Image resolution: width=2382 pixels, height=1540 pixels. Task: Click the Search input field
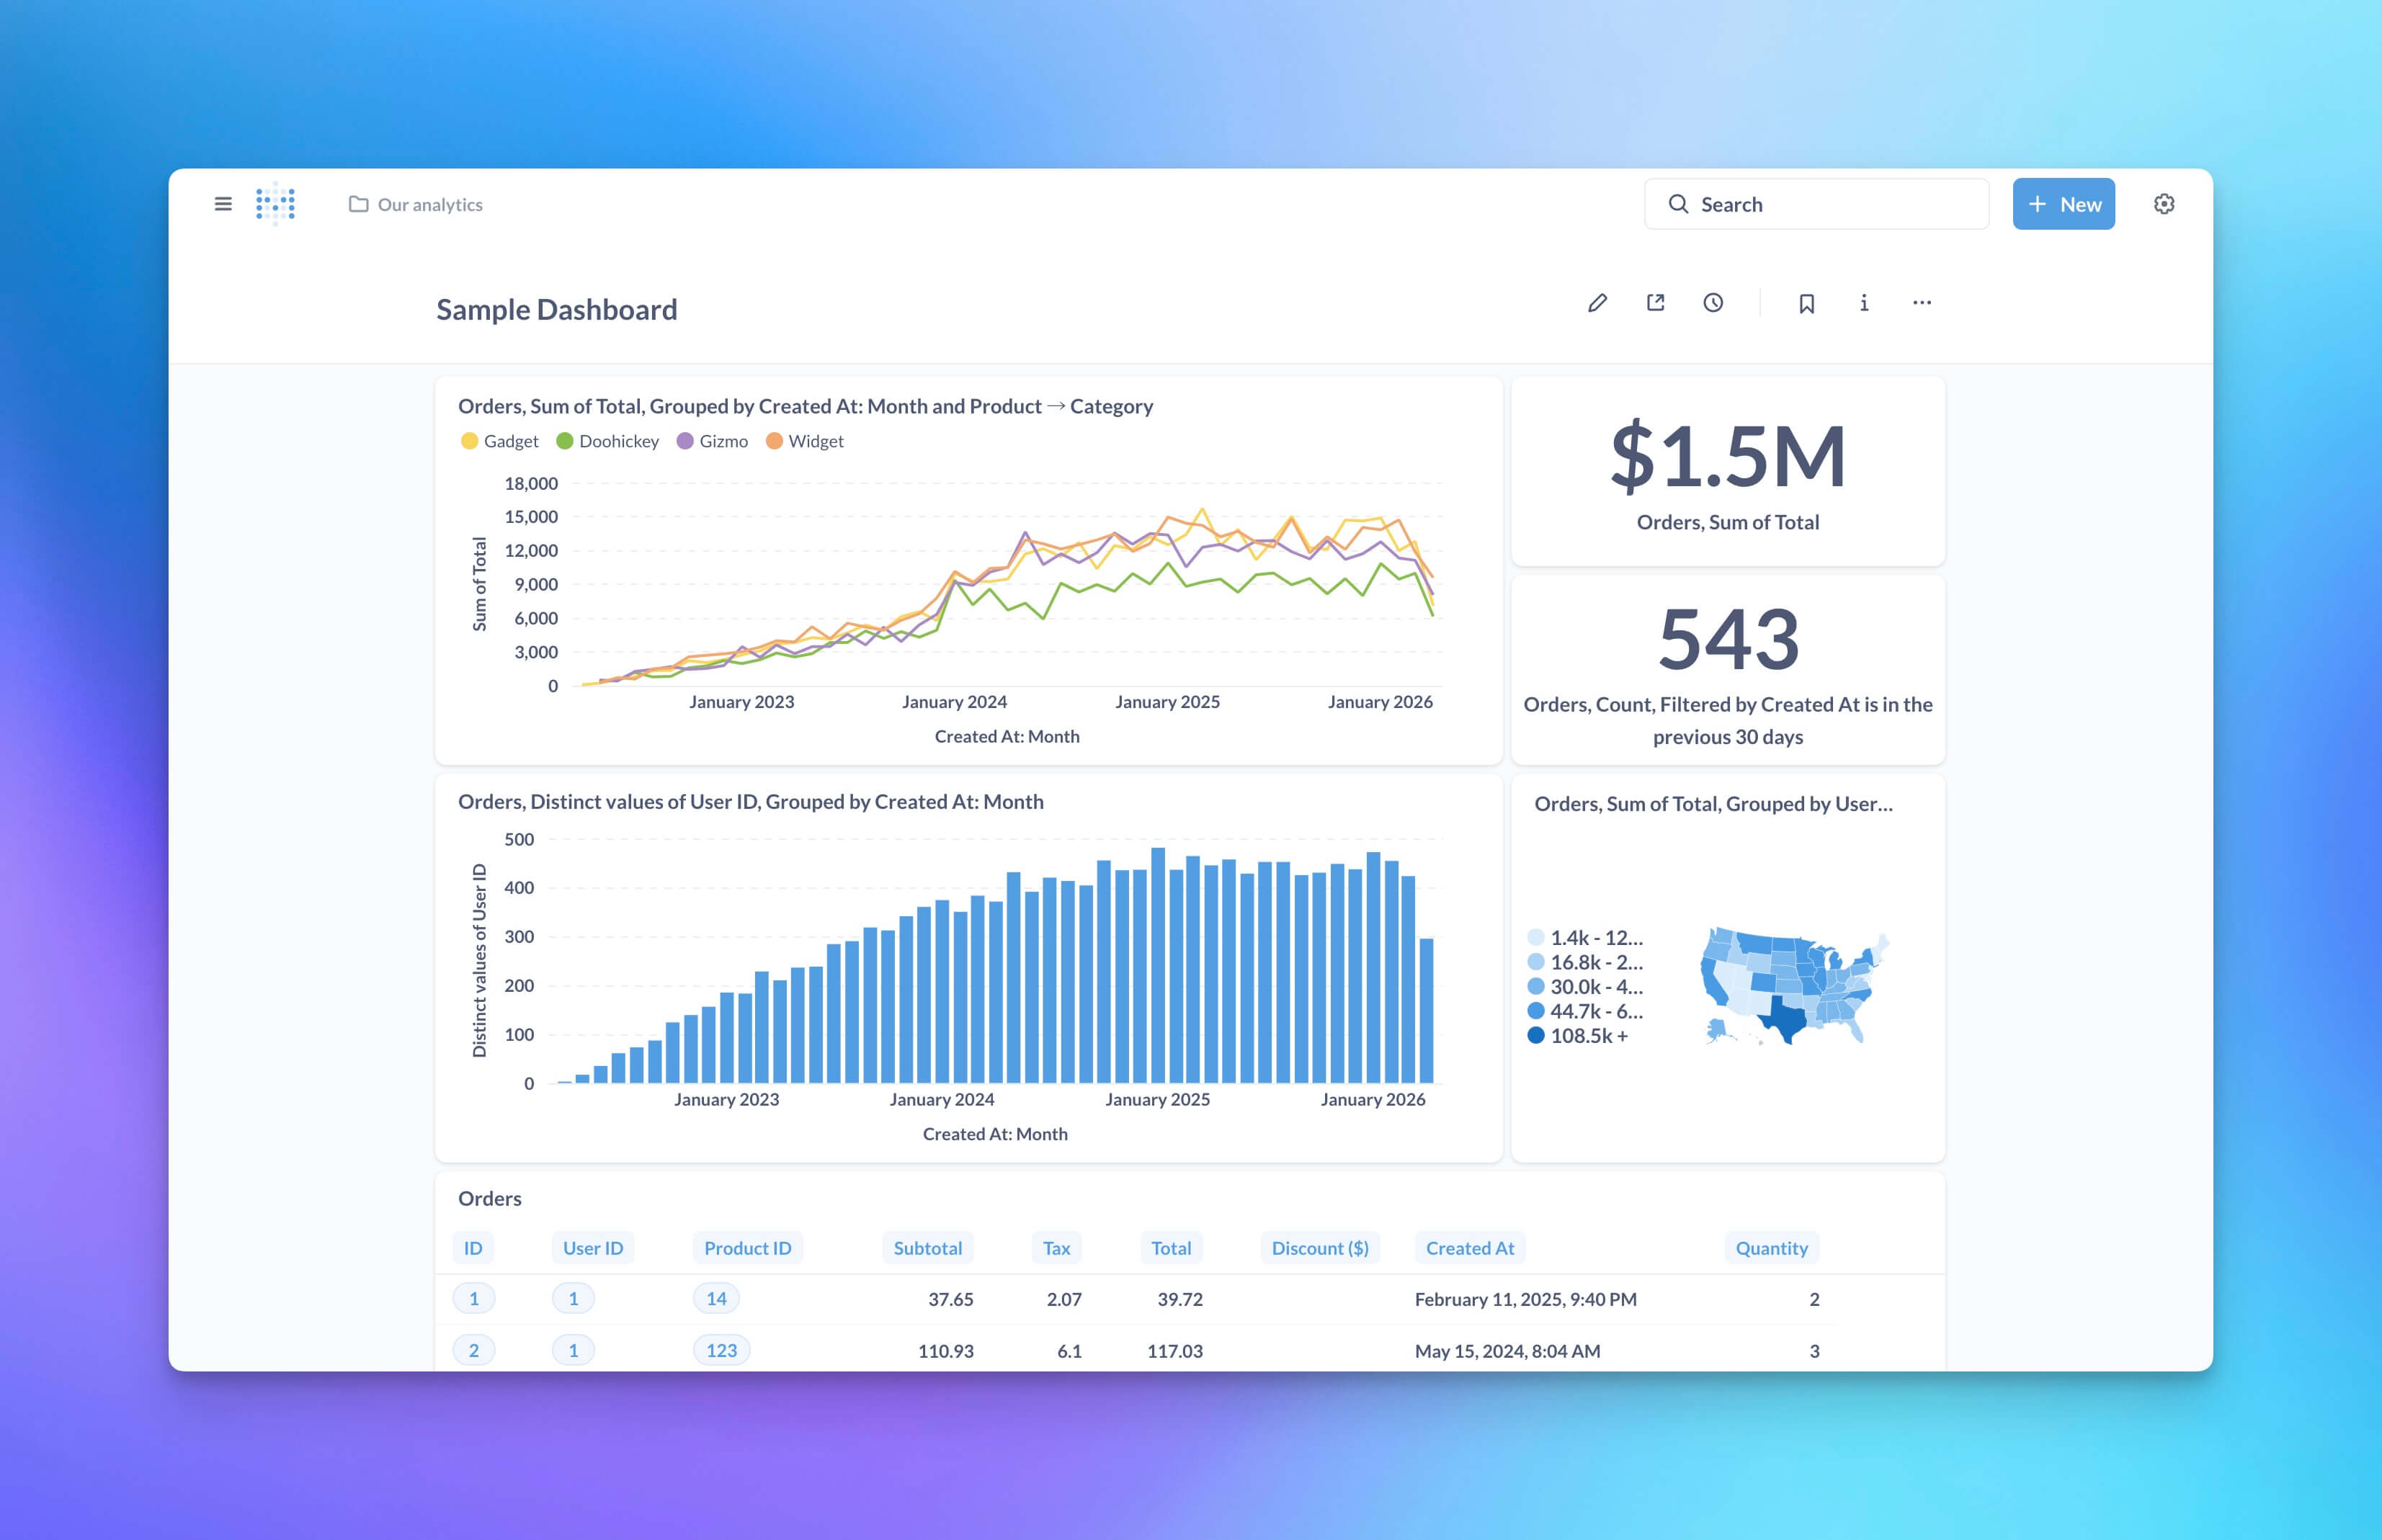[1816, 204]
